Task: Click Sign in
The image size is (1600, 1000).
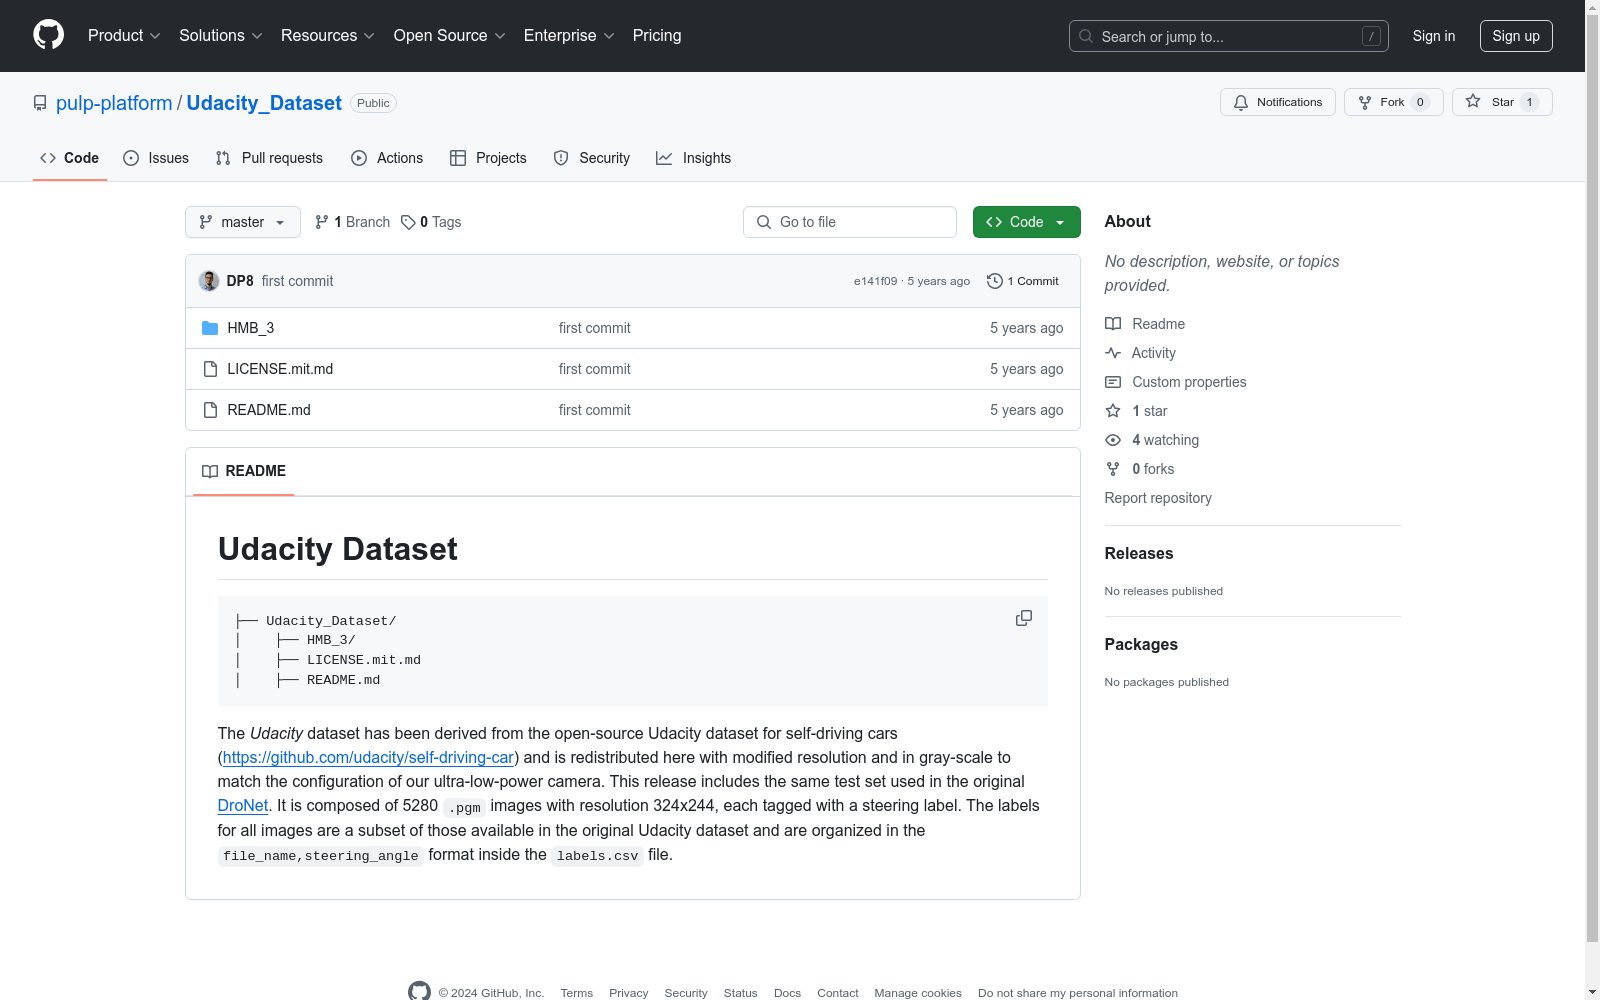Action: tap(1434, 36)
